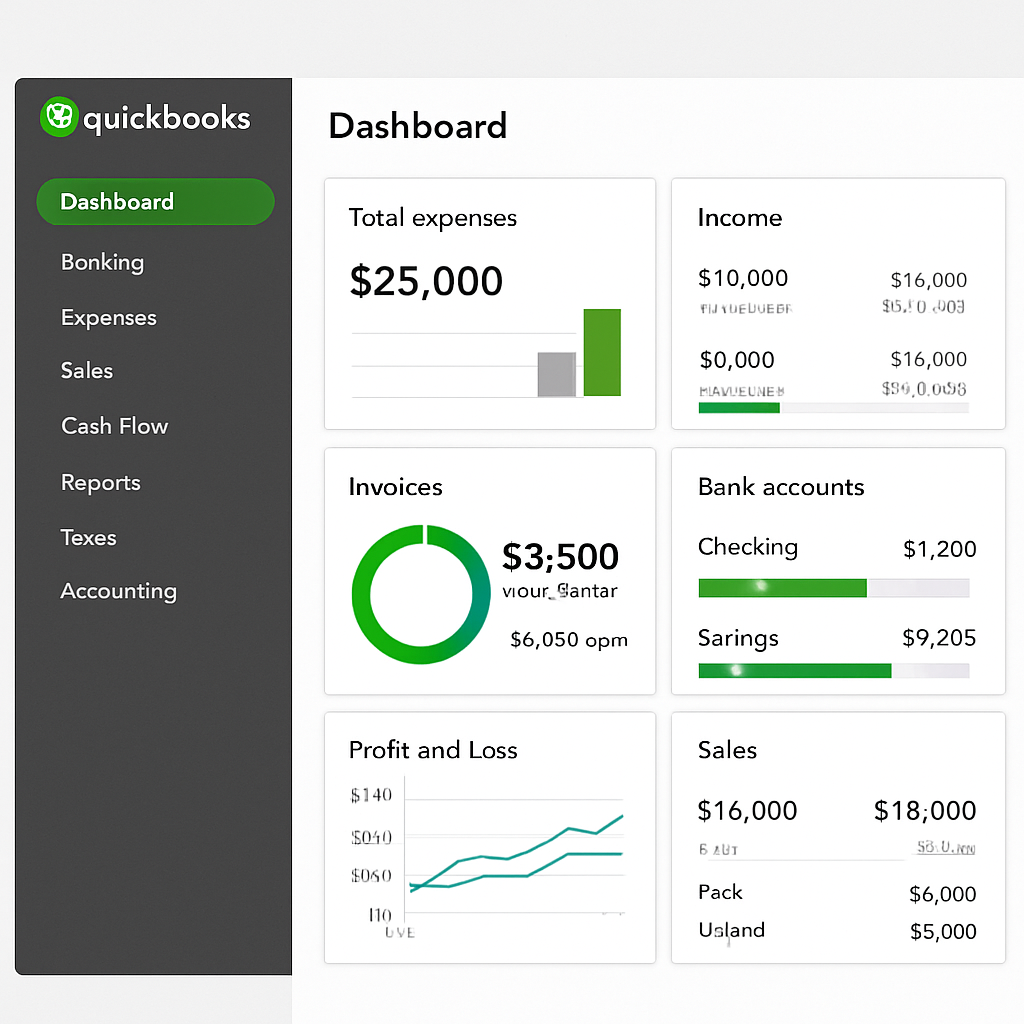Click the $25,000 total expenses amount
The image size is (1024, 1024).
(426, 281)
